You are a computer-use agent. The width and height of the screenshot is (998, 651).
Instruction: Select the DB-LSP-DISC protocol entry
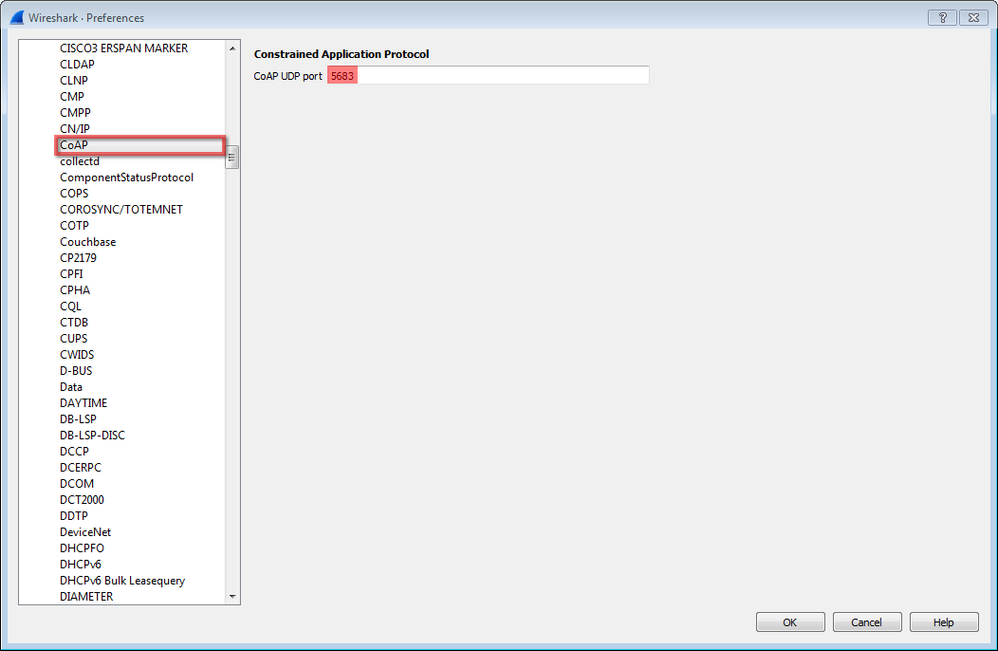92,435
